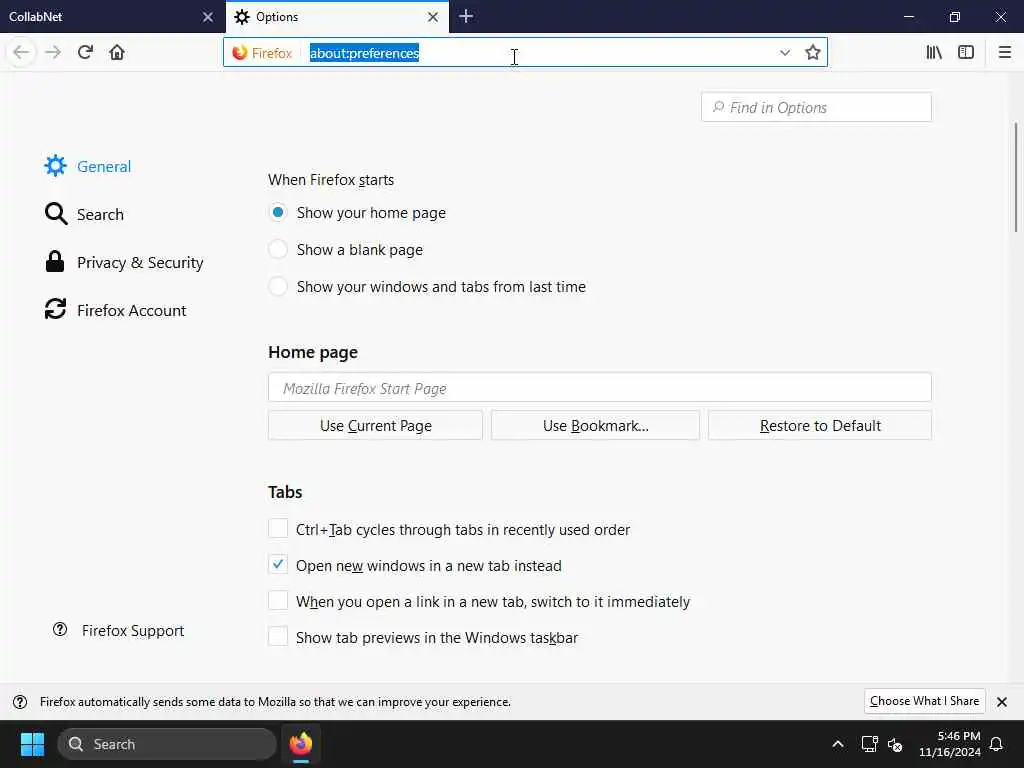This screenshot has width=1024, height=768.
Task: Select Show your windows and tabs from last time
Action: pos(278,286)
